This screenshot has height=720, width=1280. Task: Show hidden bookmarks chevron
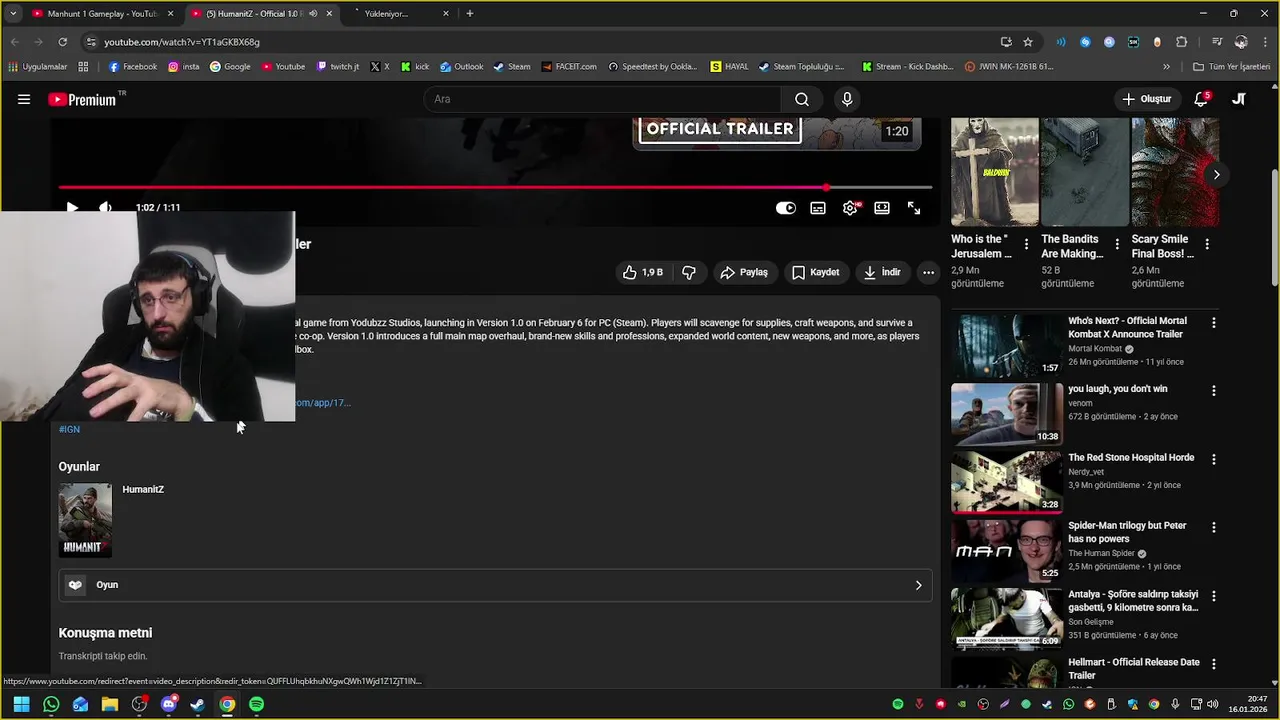(x=1166, y=67)
